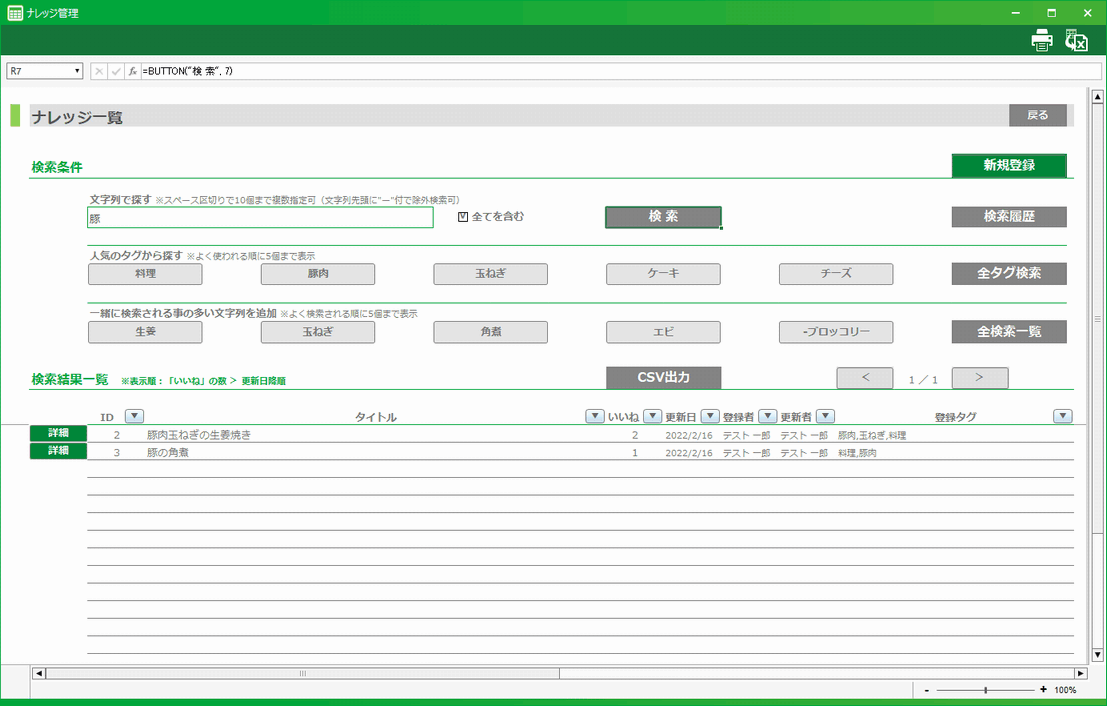Click the formula bar confirm checkmark
This screenshot has height=706, width=1107.
(116, 71)
